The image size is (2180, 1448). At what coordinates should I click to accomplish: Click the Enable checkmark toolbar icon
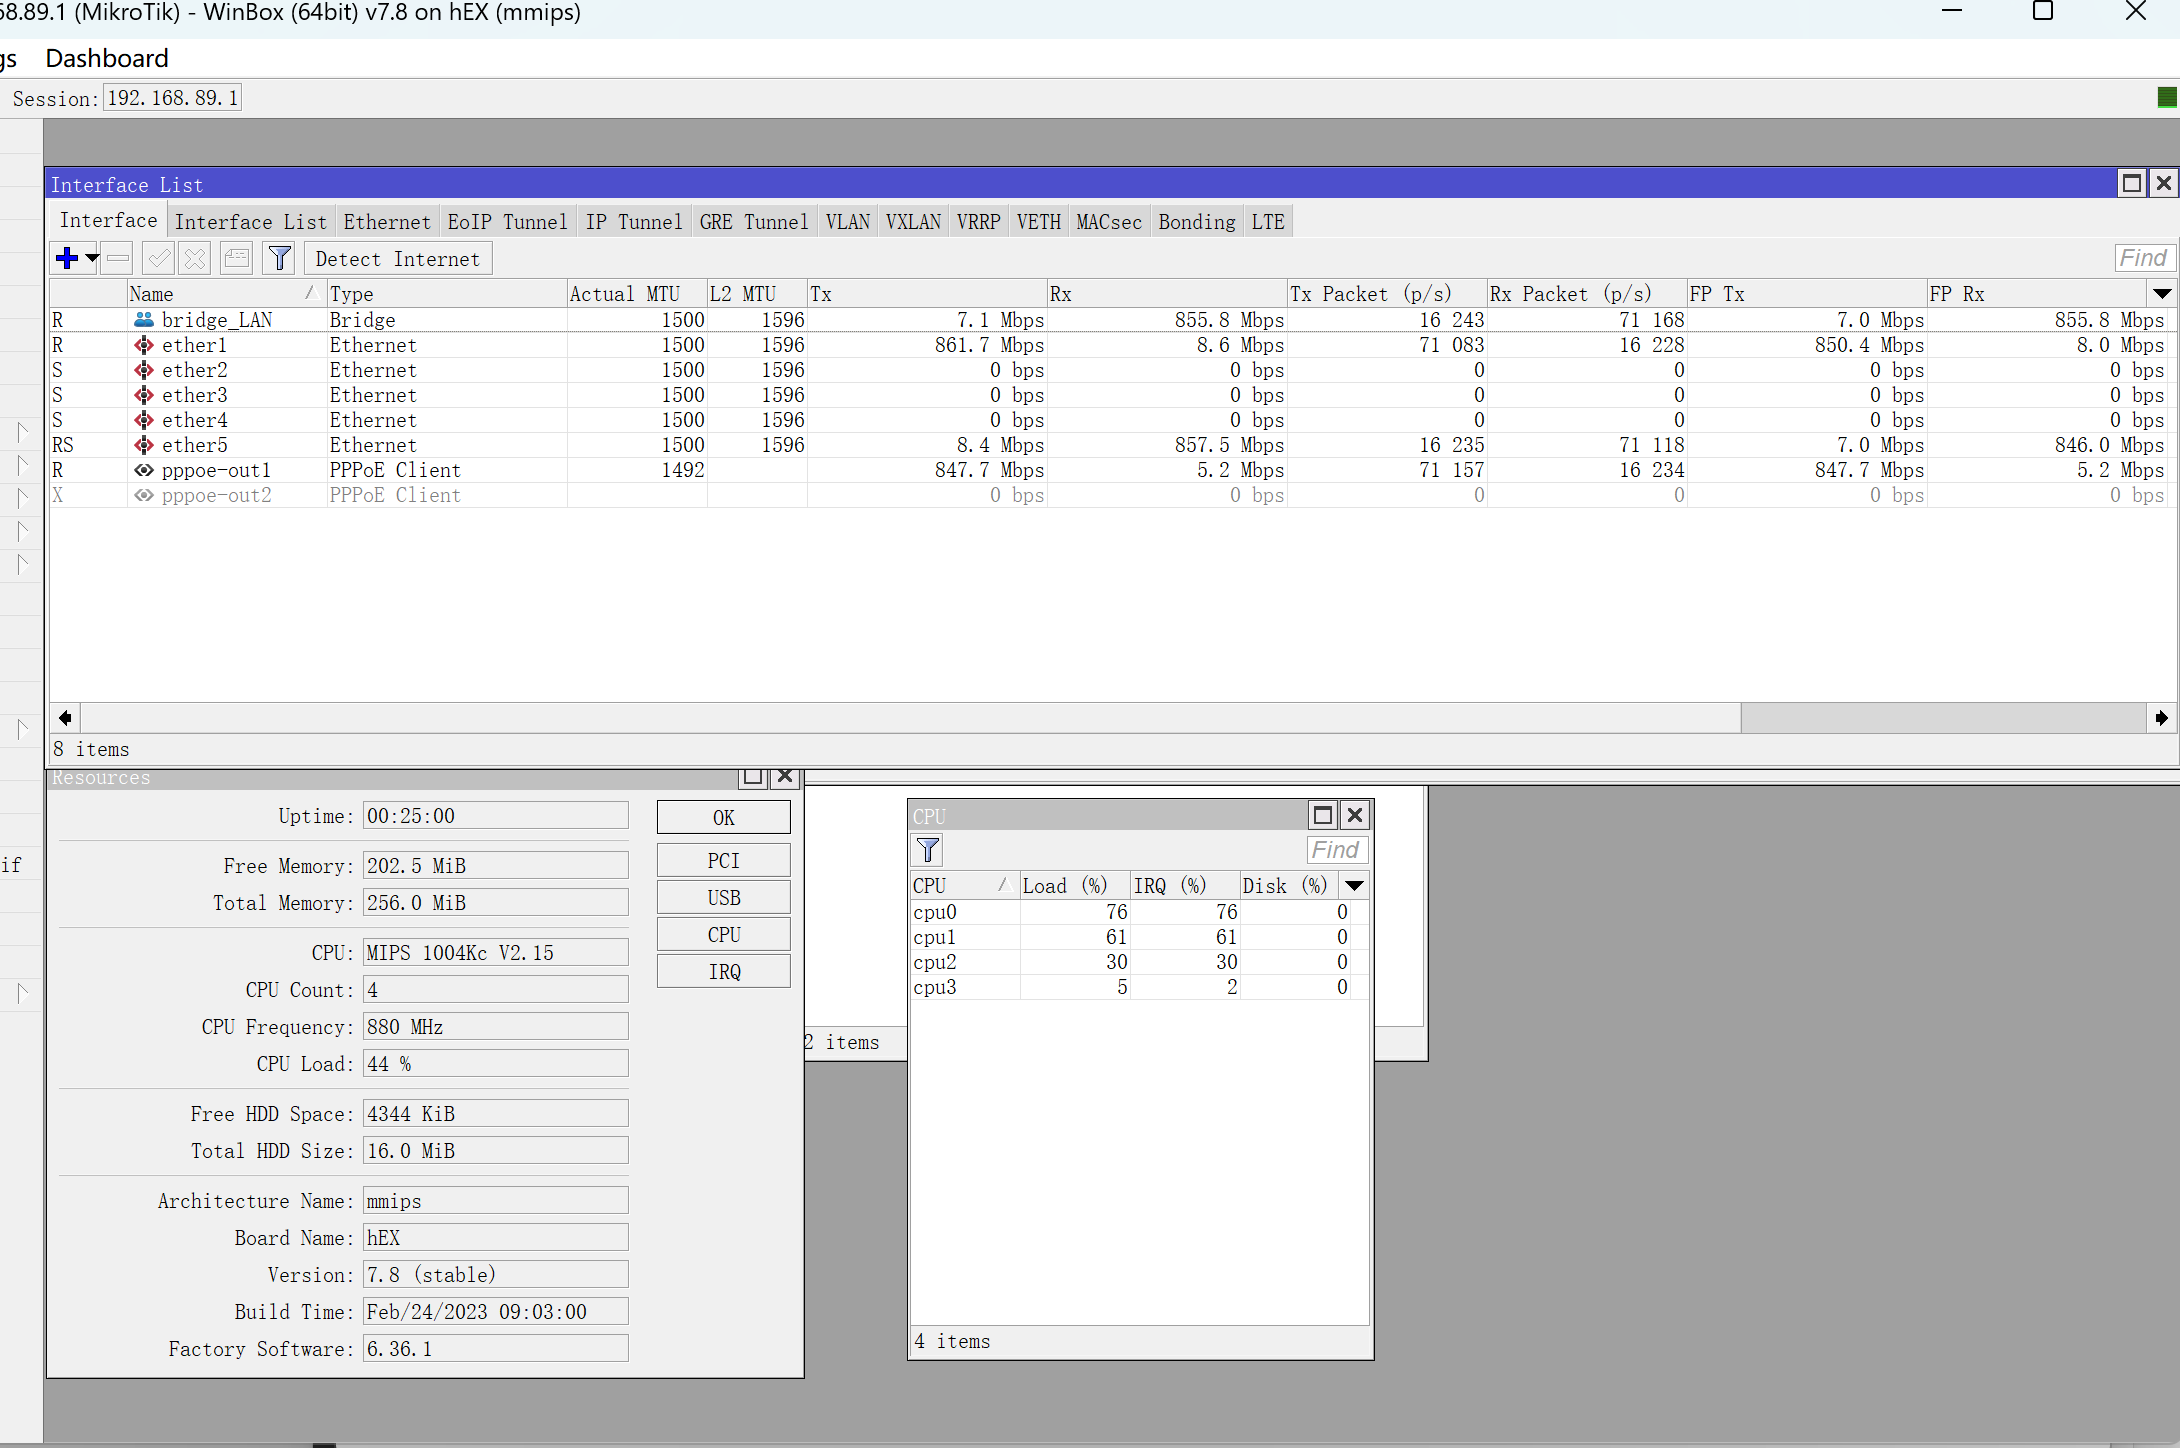(x=158, y=259)
